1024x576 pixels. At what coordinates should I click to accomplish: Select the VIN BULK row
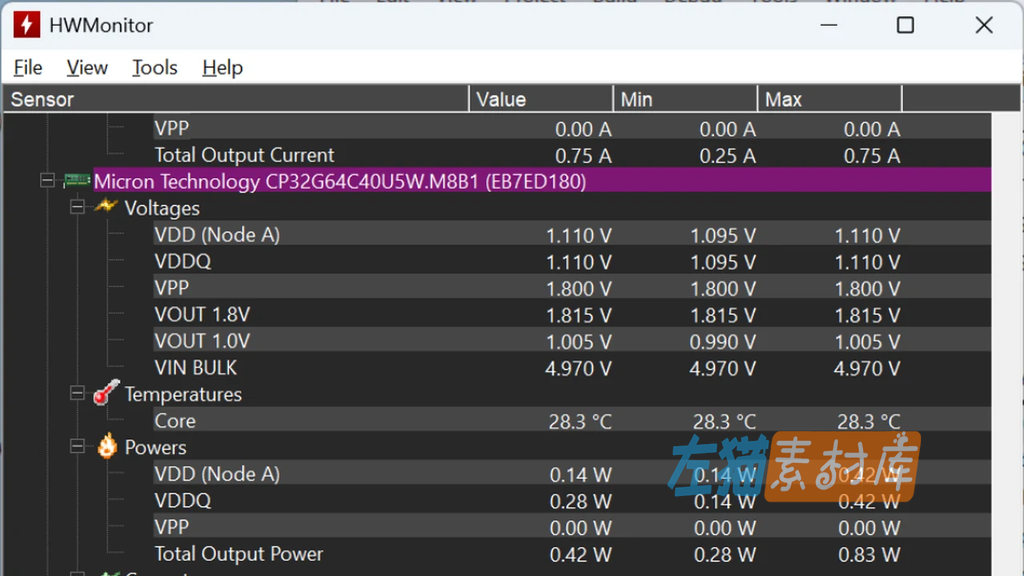(x=572, y=368)
